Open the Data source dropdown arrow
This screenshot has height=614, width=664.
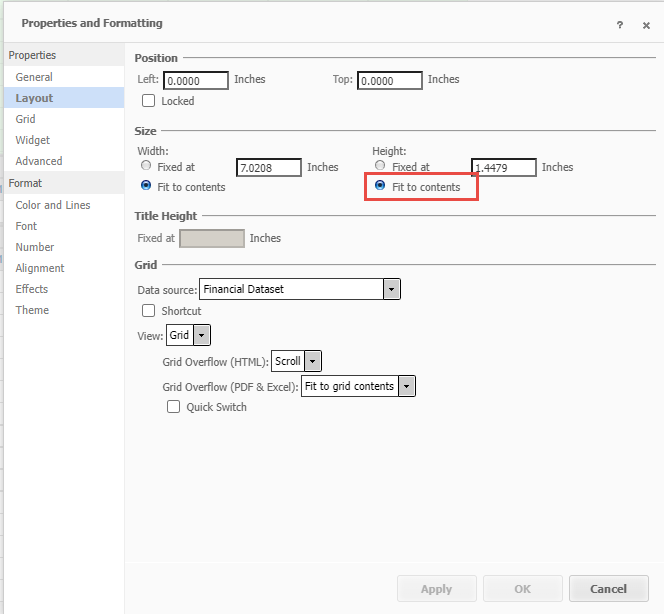coord(392,289)
